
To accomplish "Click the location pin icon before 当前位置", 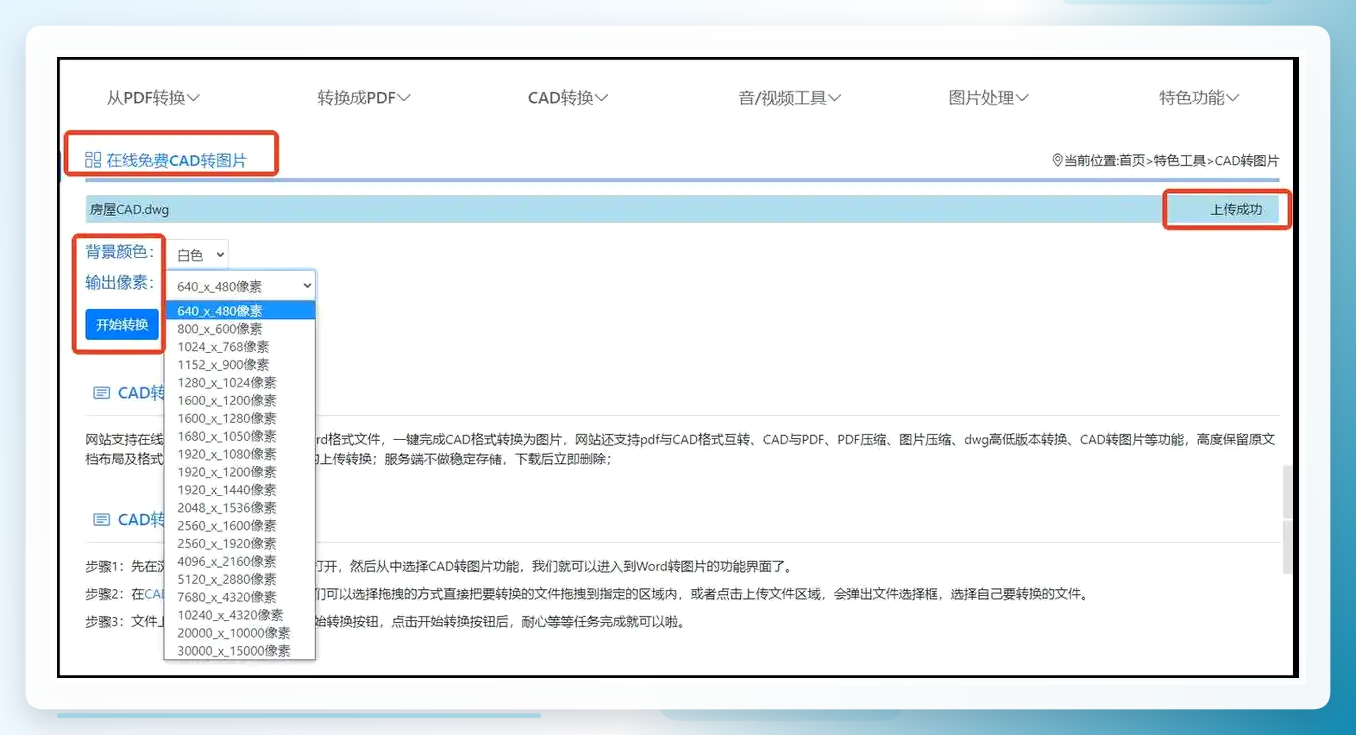I will click(1057, 160).
